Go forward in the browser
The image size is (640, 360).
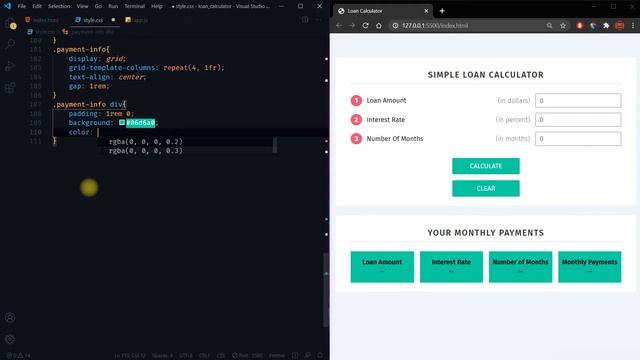point(352,25)
